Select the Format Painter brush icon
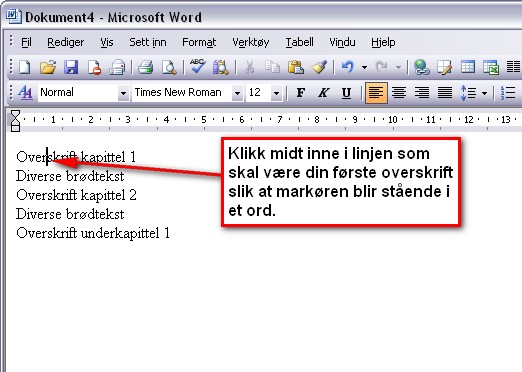Screen dimensions: 522x372 click(x=319, y=67)
